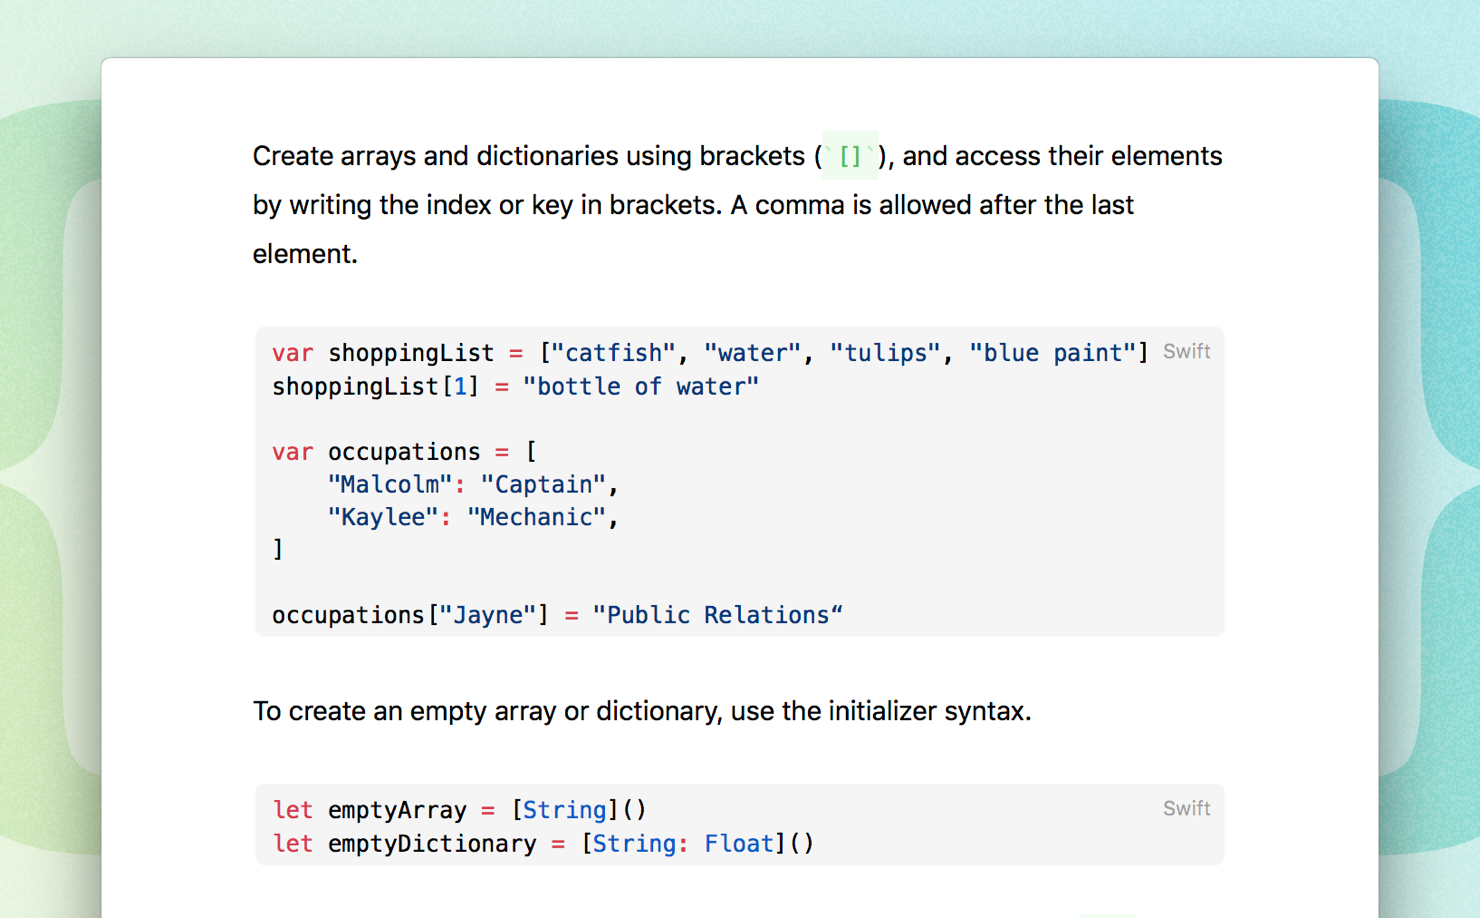Click the "Mechanic" dictionary value
This screenshot has height=918, width=1480.
[537, 517]
